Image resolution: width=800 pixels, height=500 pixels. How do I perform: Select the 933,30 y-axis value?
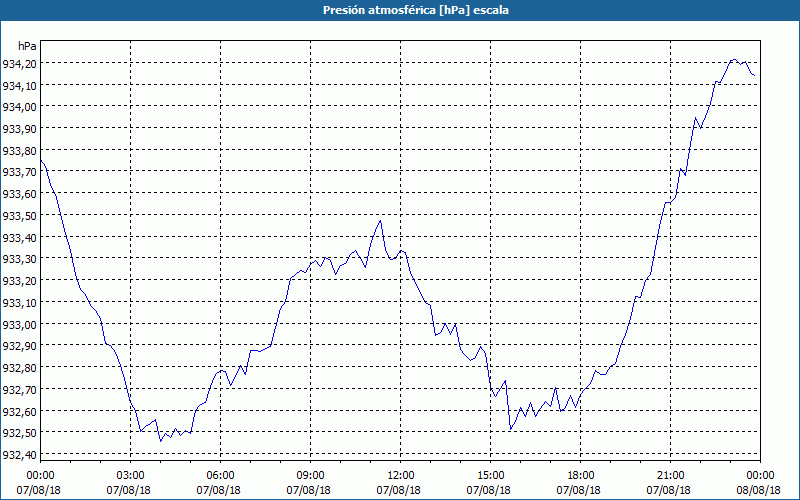coord(19,259)
